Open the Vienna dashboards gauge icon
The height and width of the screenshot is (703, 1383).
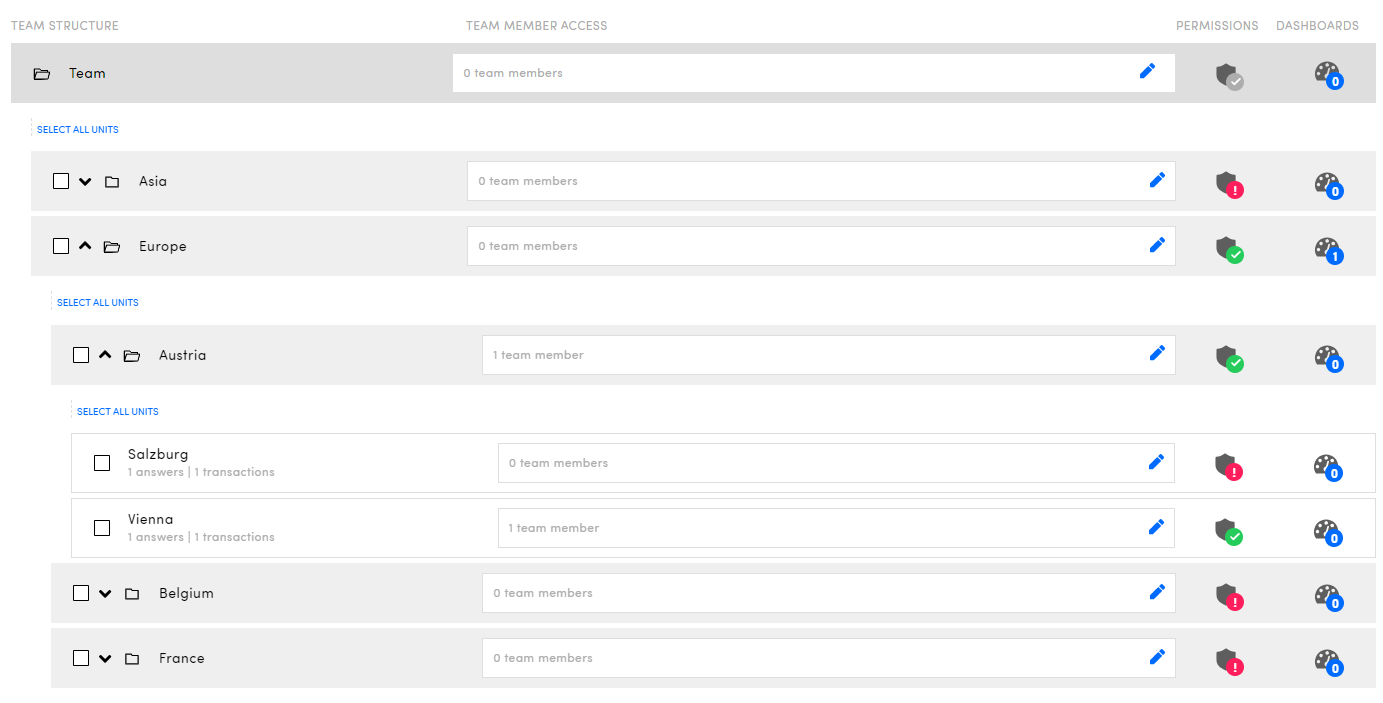[x=1327, y=531]
